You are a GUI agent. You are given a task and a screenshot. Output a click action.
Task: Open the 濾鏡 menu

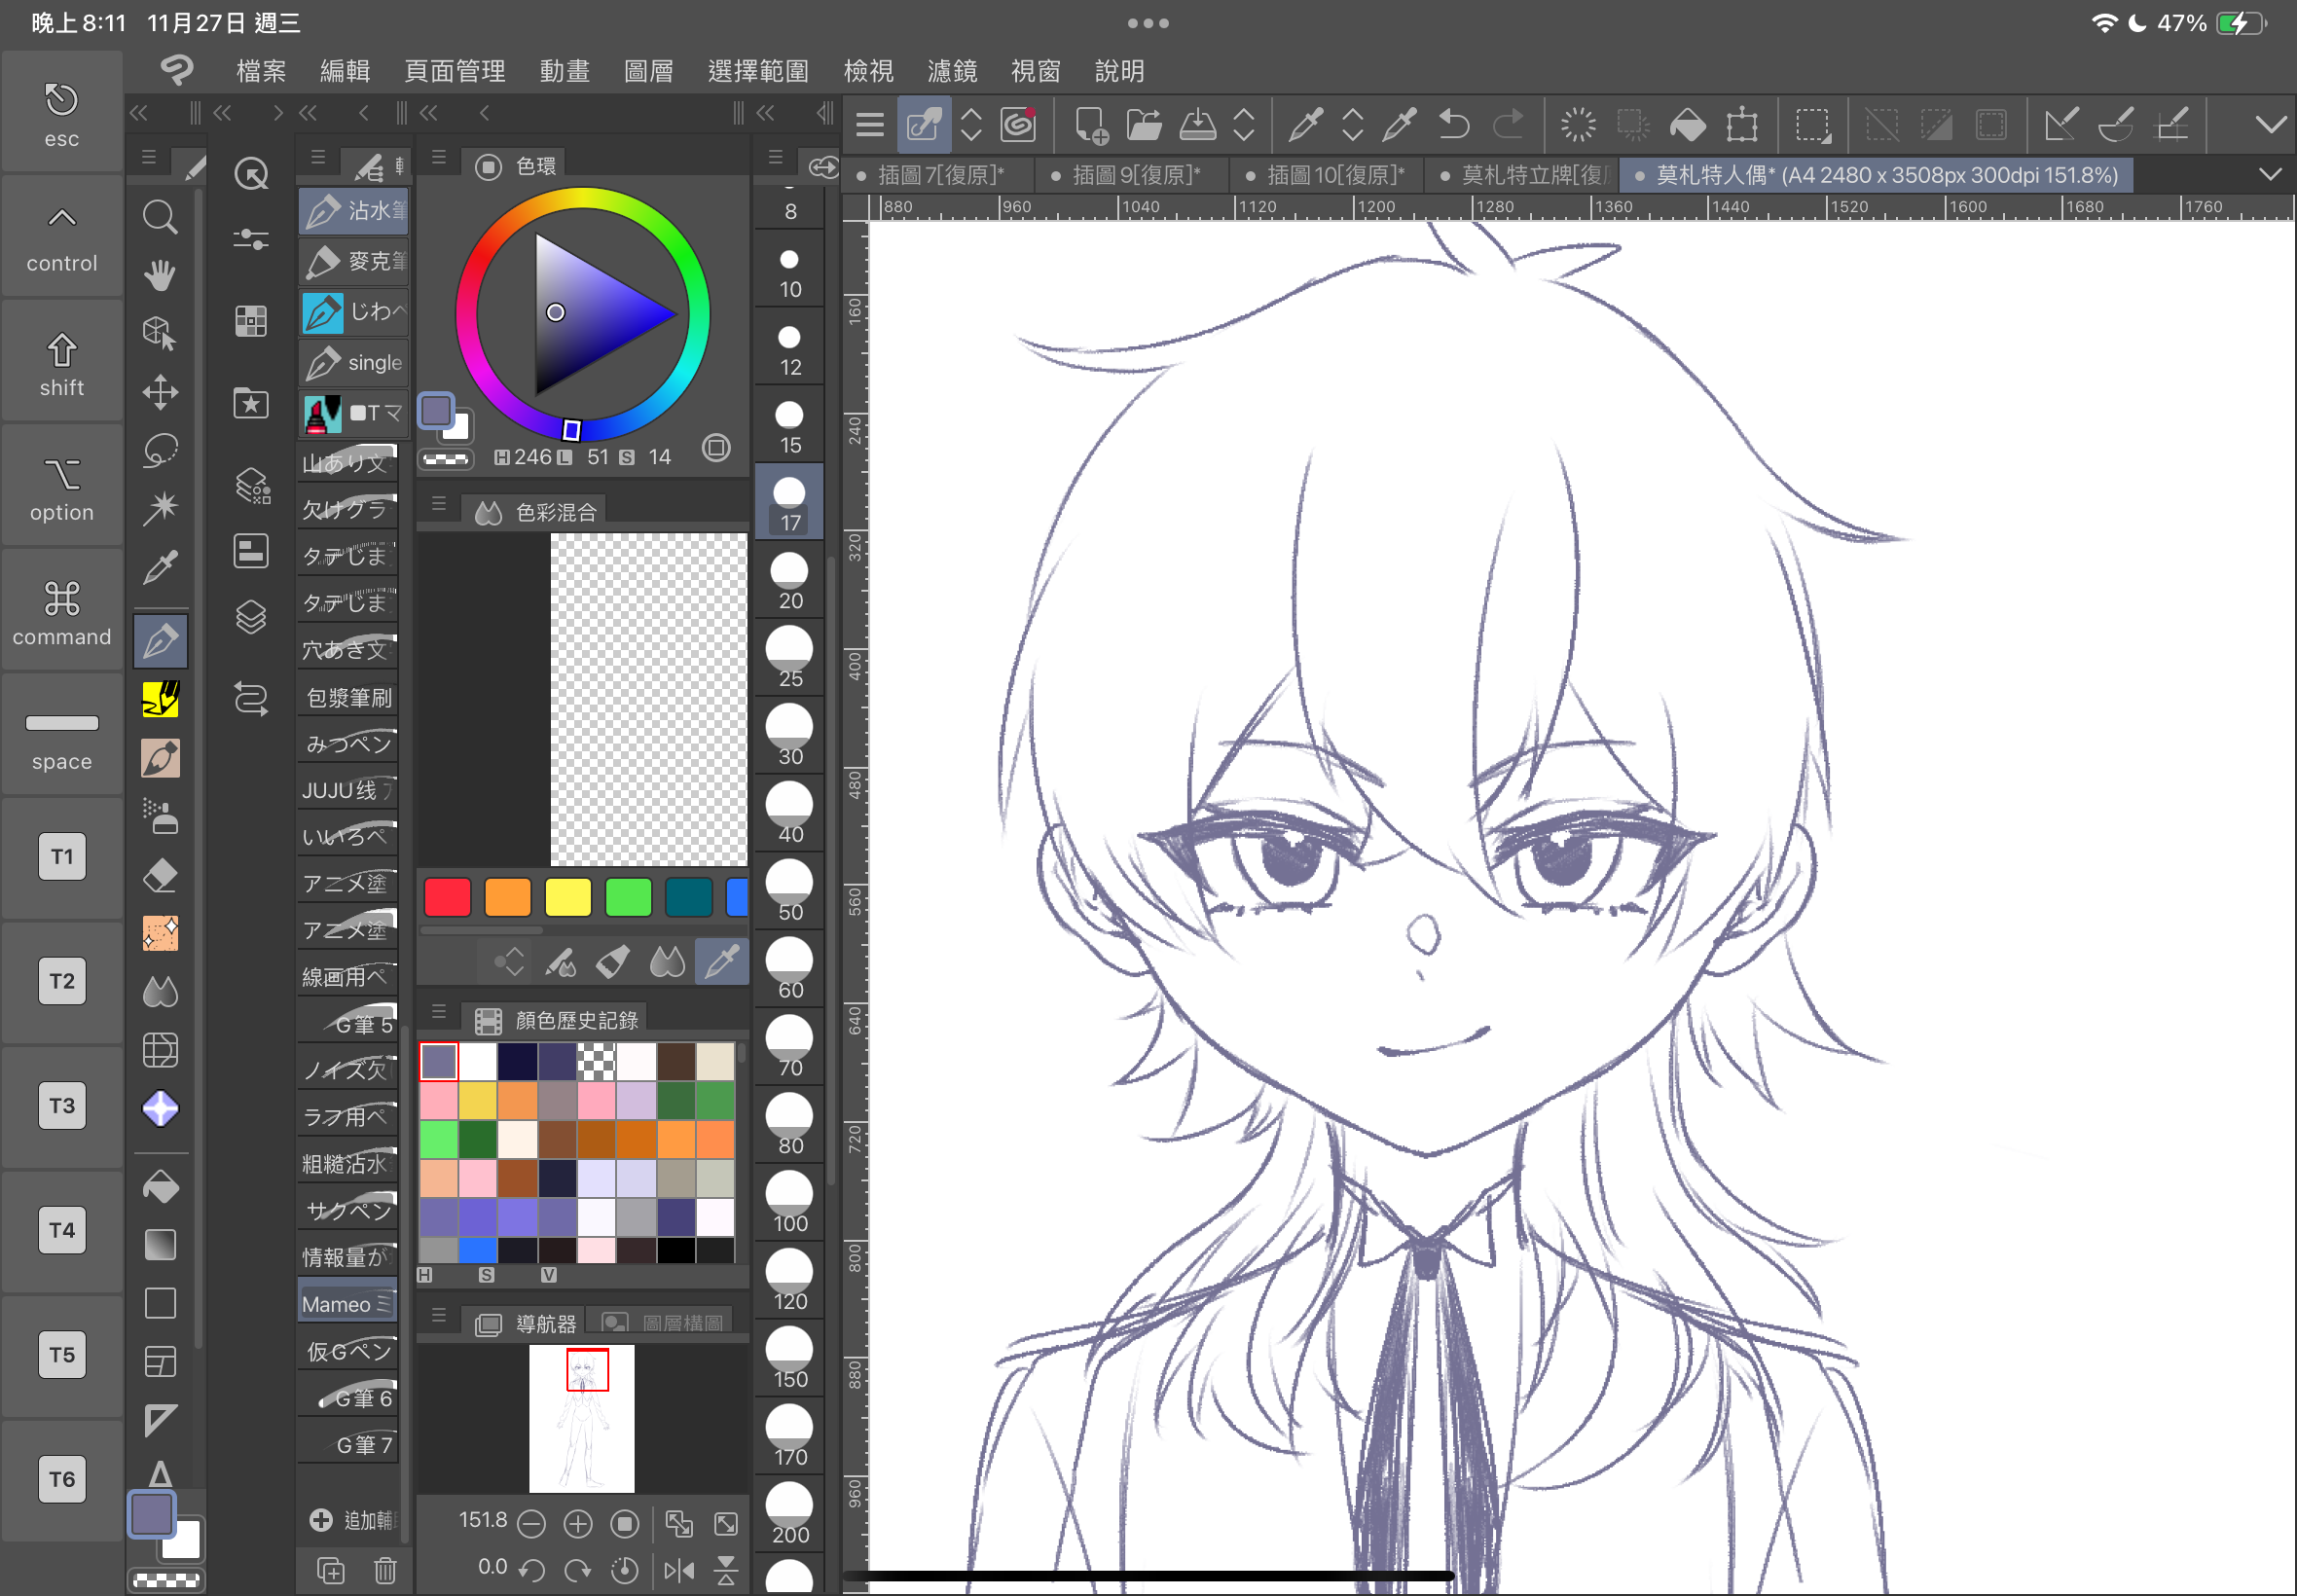pyautogui.click(x=952, y=71)
